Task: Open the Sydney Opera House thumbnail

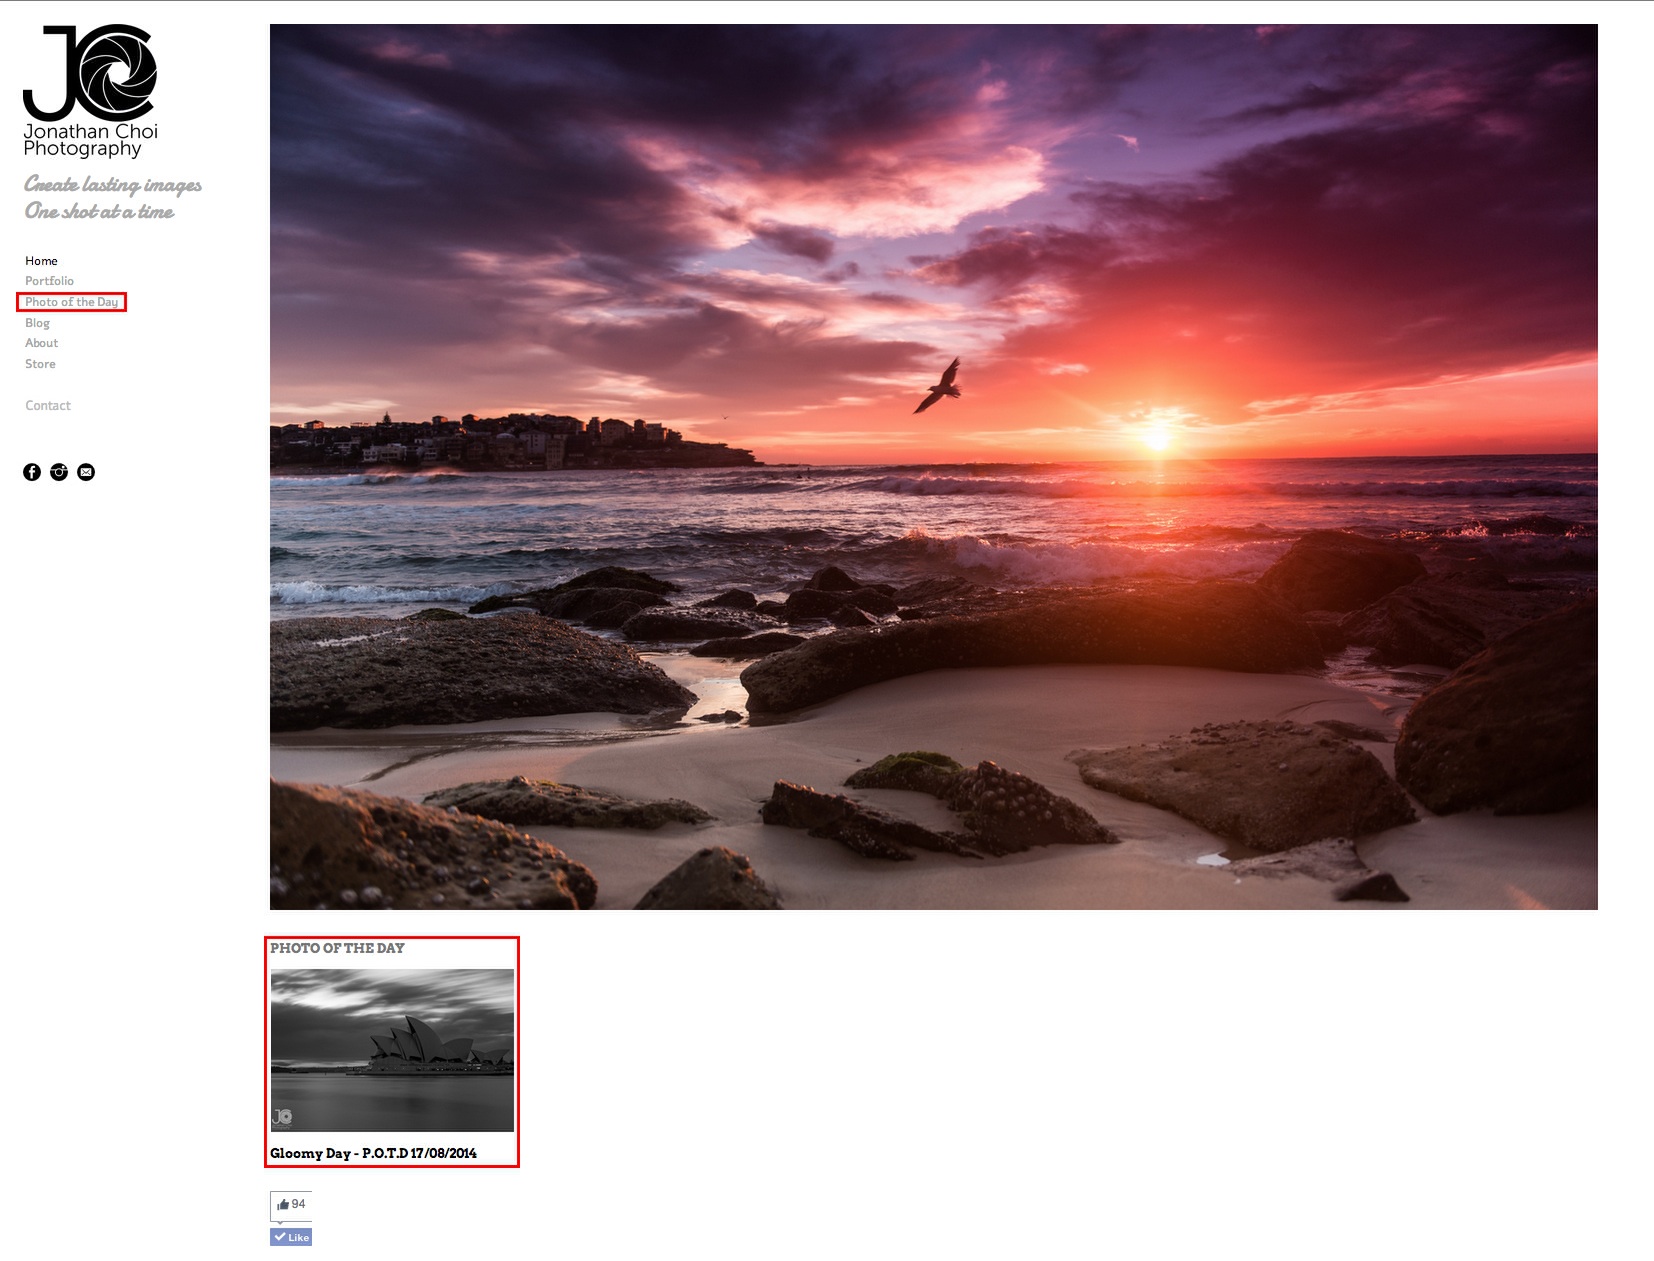Action: click(x=392, y=1050)
